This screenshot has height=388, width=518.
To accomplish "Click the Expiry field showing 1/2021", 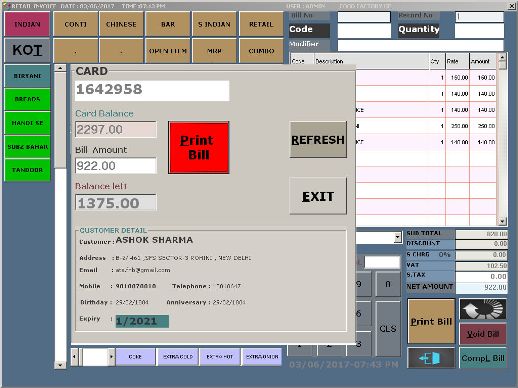I will point(142,321).
